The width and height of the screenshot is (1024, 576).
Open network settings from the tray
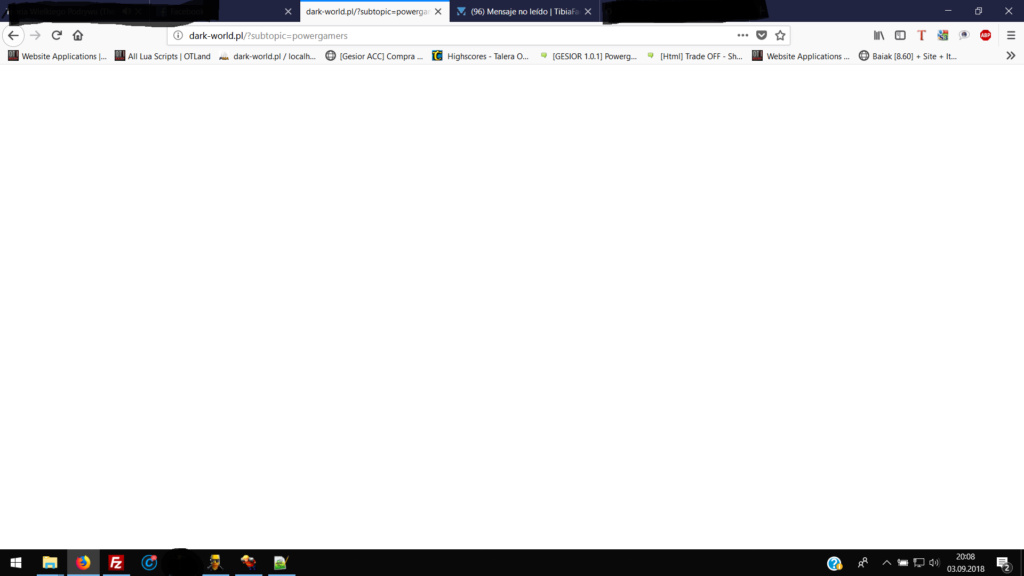(919, 563)
